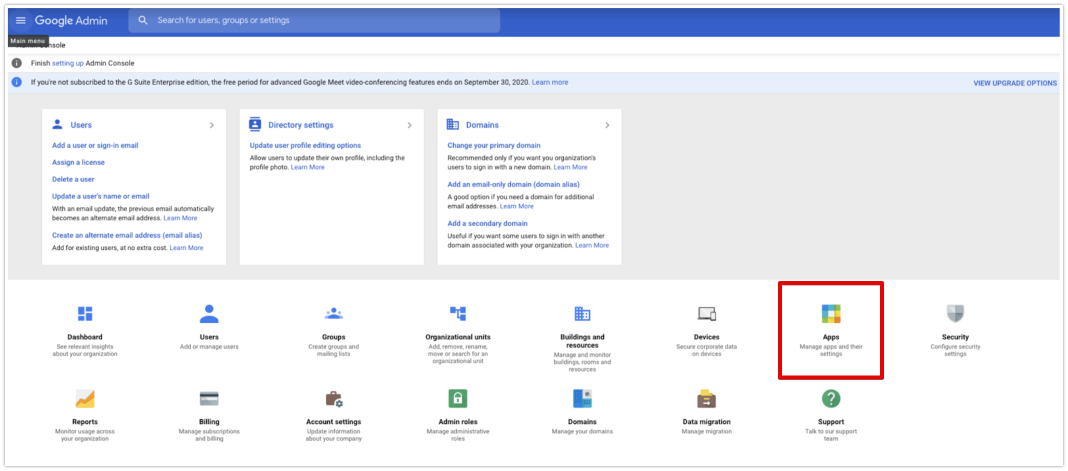Screen dimensions: 1068x471
Task: Click the Devices icon
Action: (x=706, y=314)
